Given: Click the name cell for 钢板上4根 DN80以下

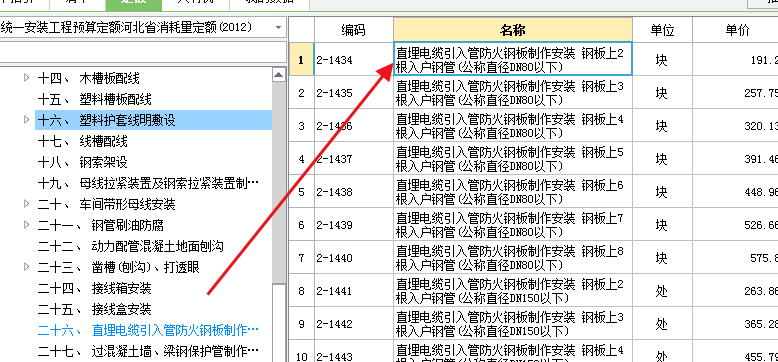Looking at the screenshot, I should [513, 125].
